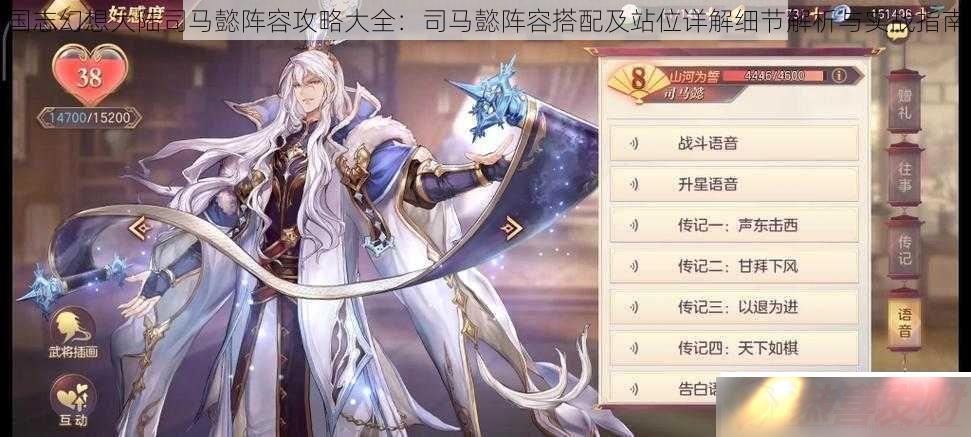Viewport: 971px width, 437px height.
Task: Click the red heart favor level 38
Action: pyautogui.click(x=90, y=75)
